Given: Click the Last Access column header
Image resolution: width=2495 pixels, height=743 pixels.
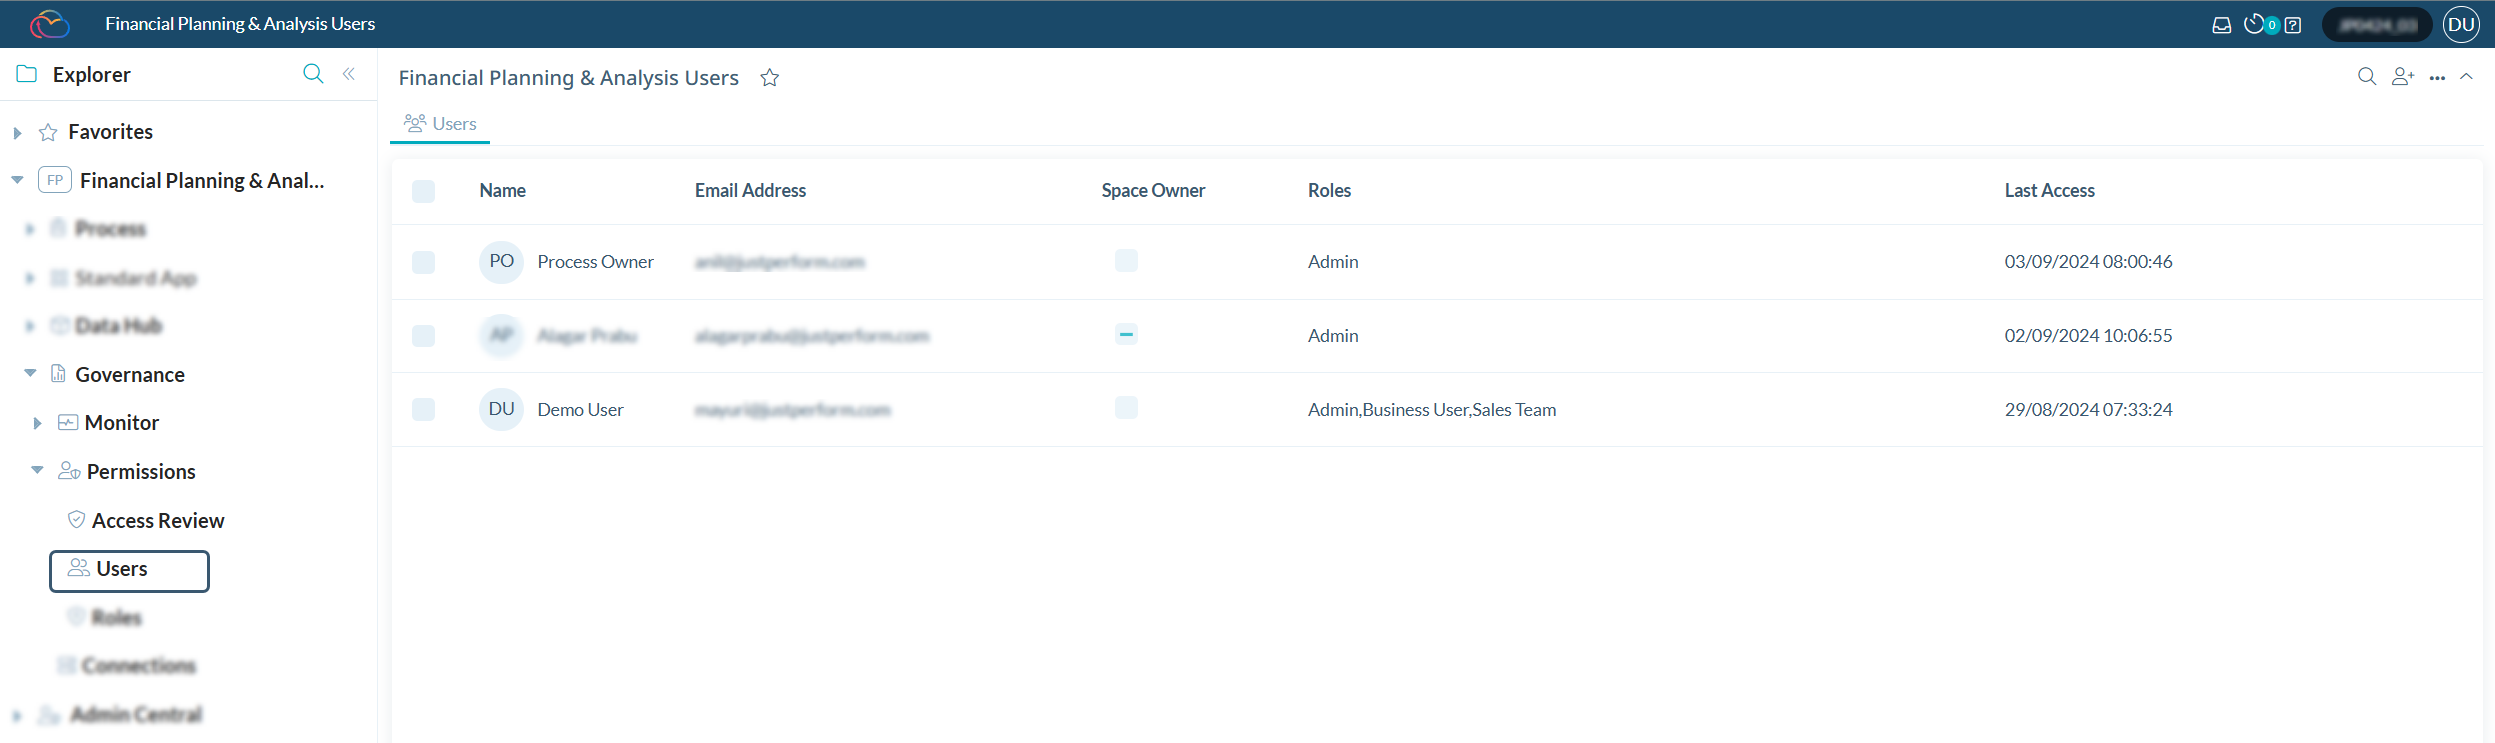Looking at the screenshot, I should coord(2049,191).
